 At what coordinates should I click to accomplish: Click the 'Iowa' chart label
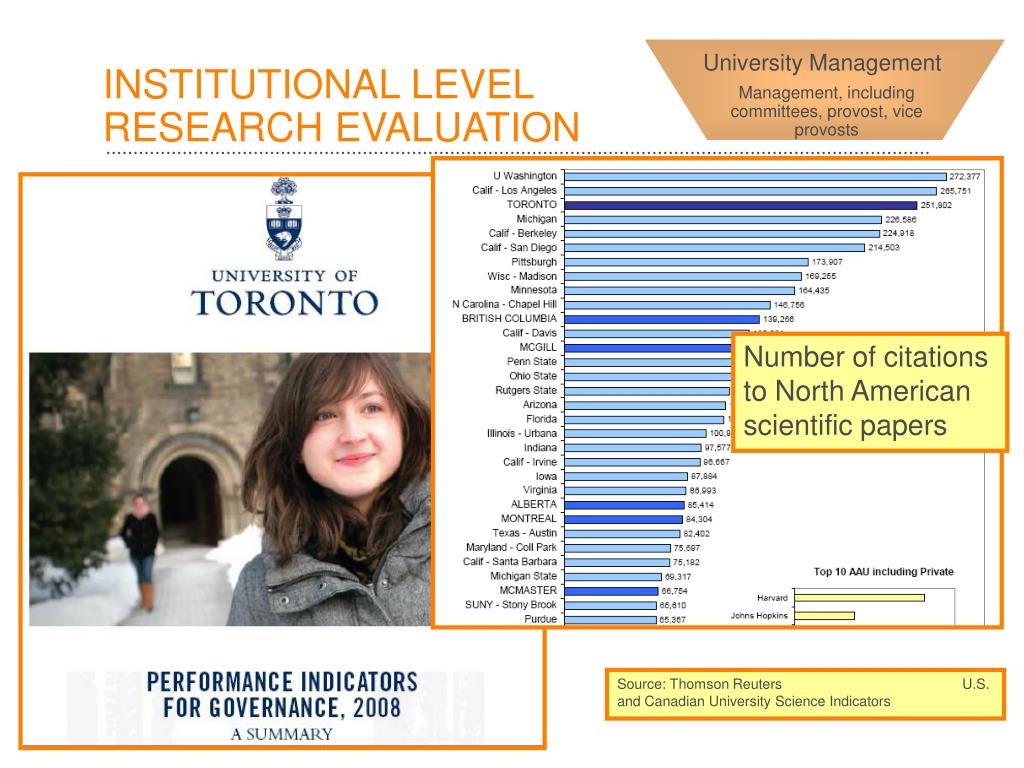point(546,477)
